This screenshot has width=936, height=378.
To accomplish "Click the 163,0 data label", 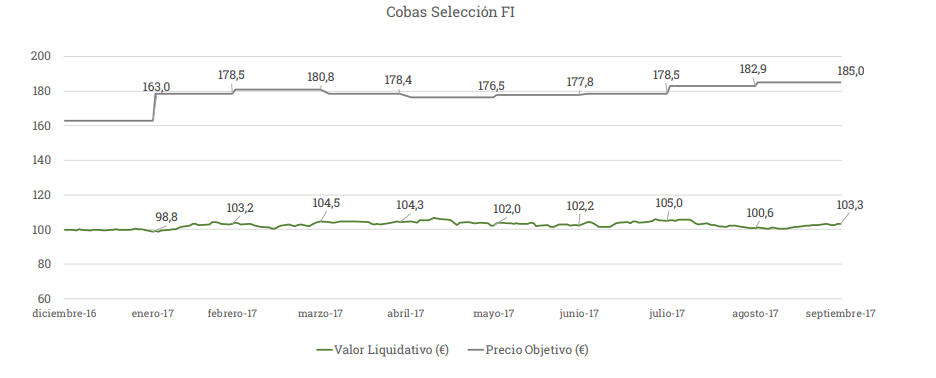I will pyautogui.click(x=156, y=87).
